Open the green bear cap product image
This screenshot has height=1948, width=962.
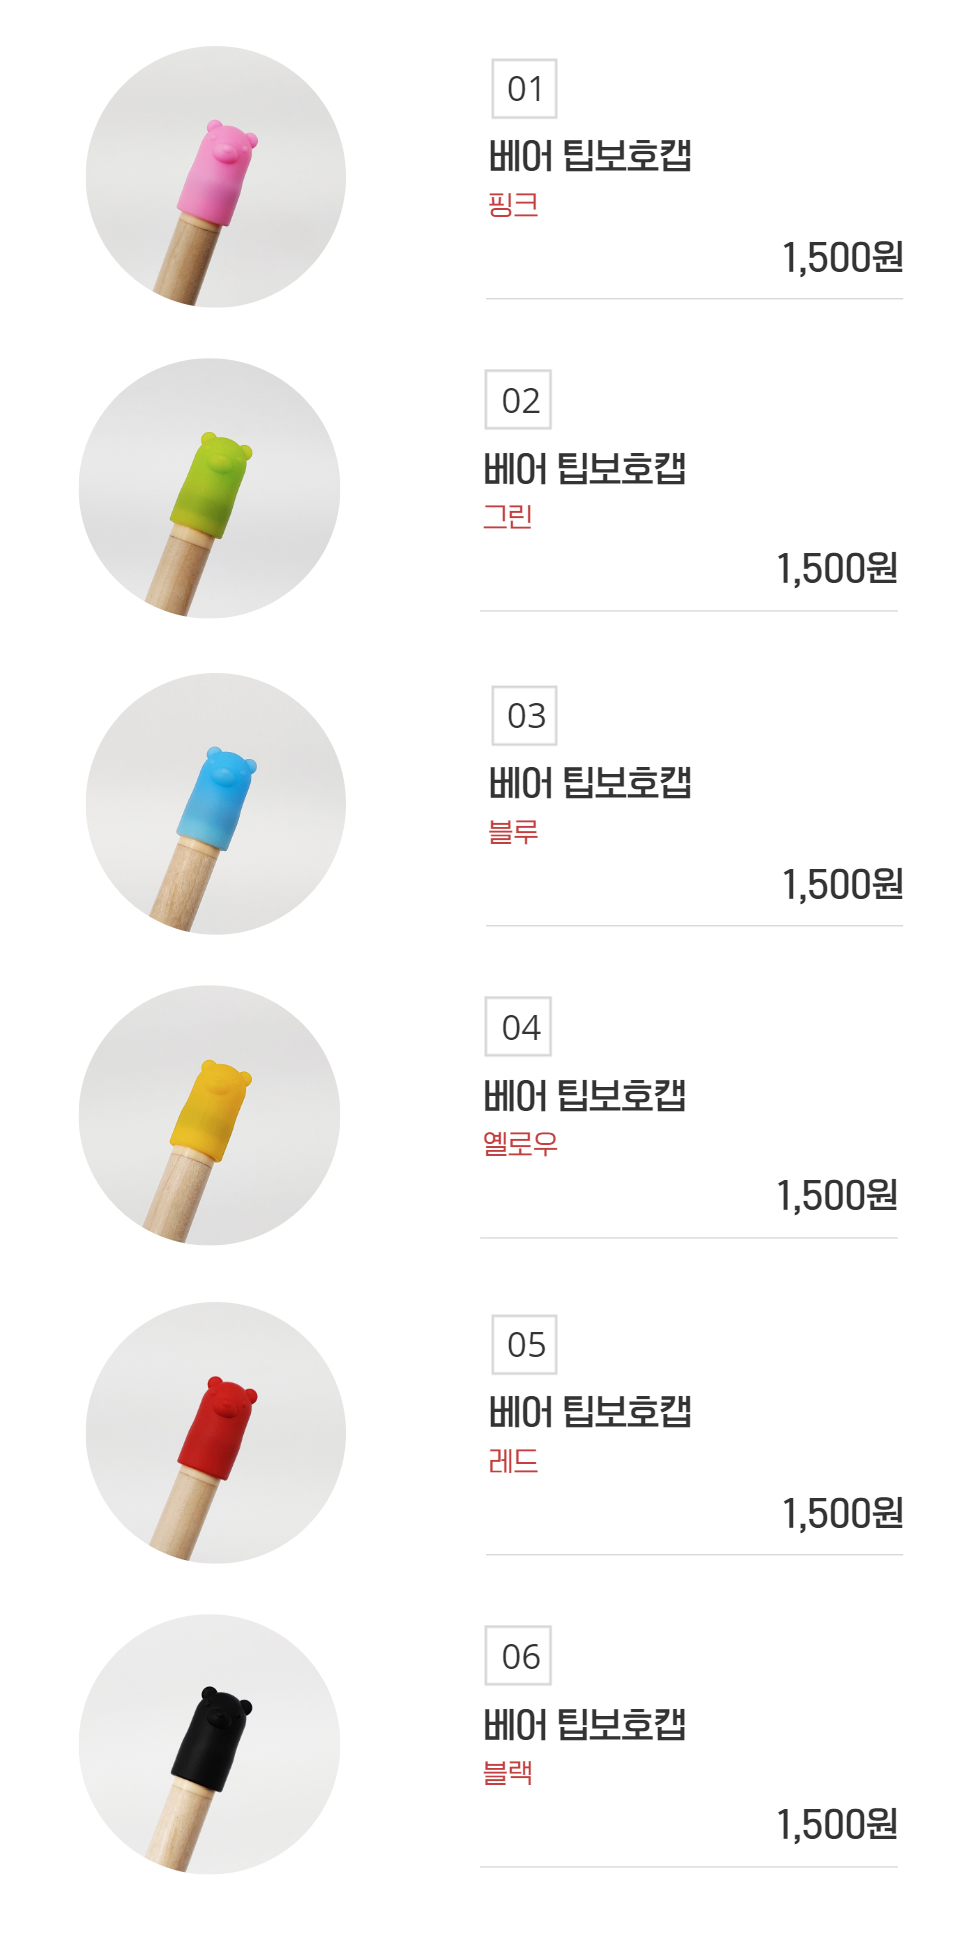(x=209, y=489)
